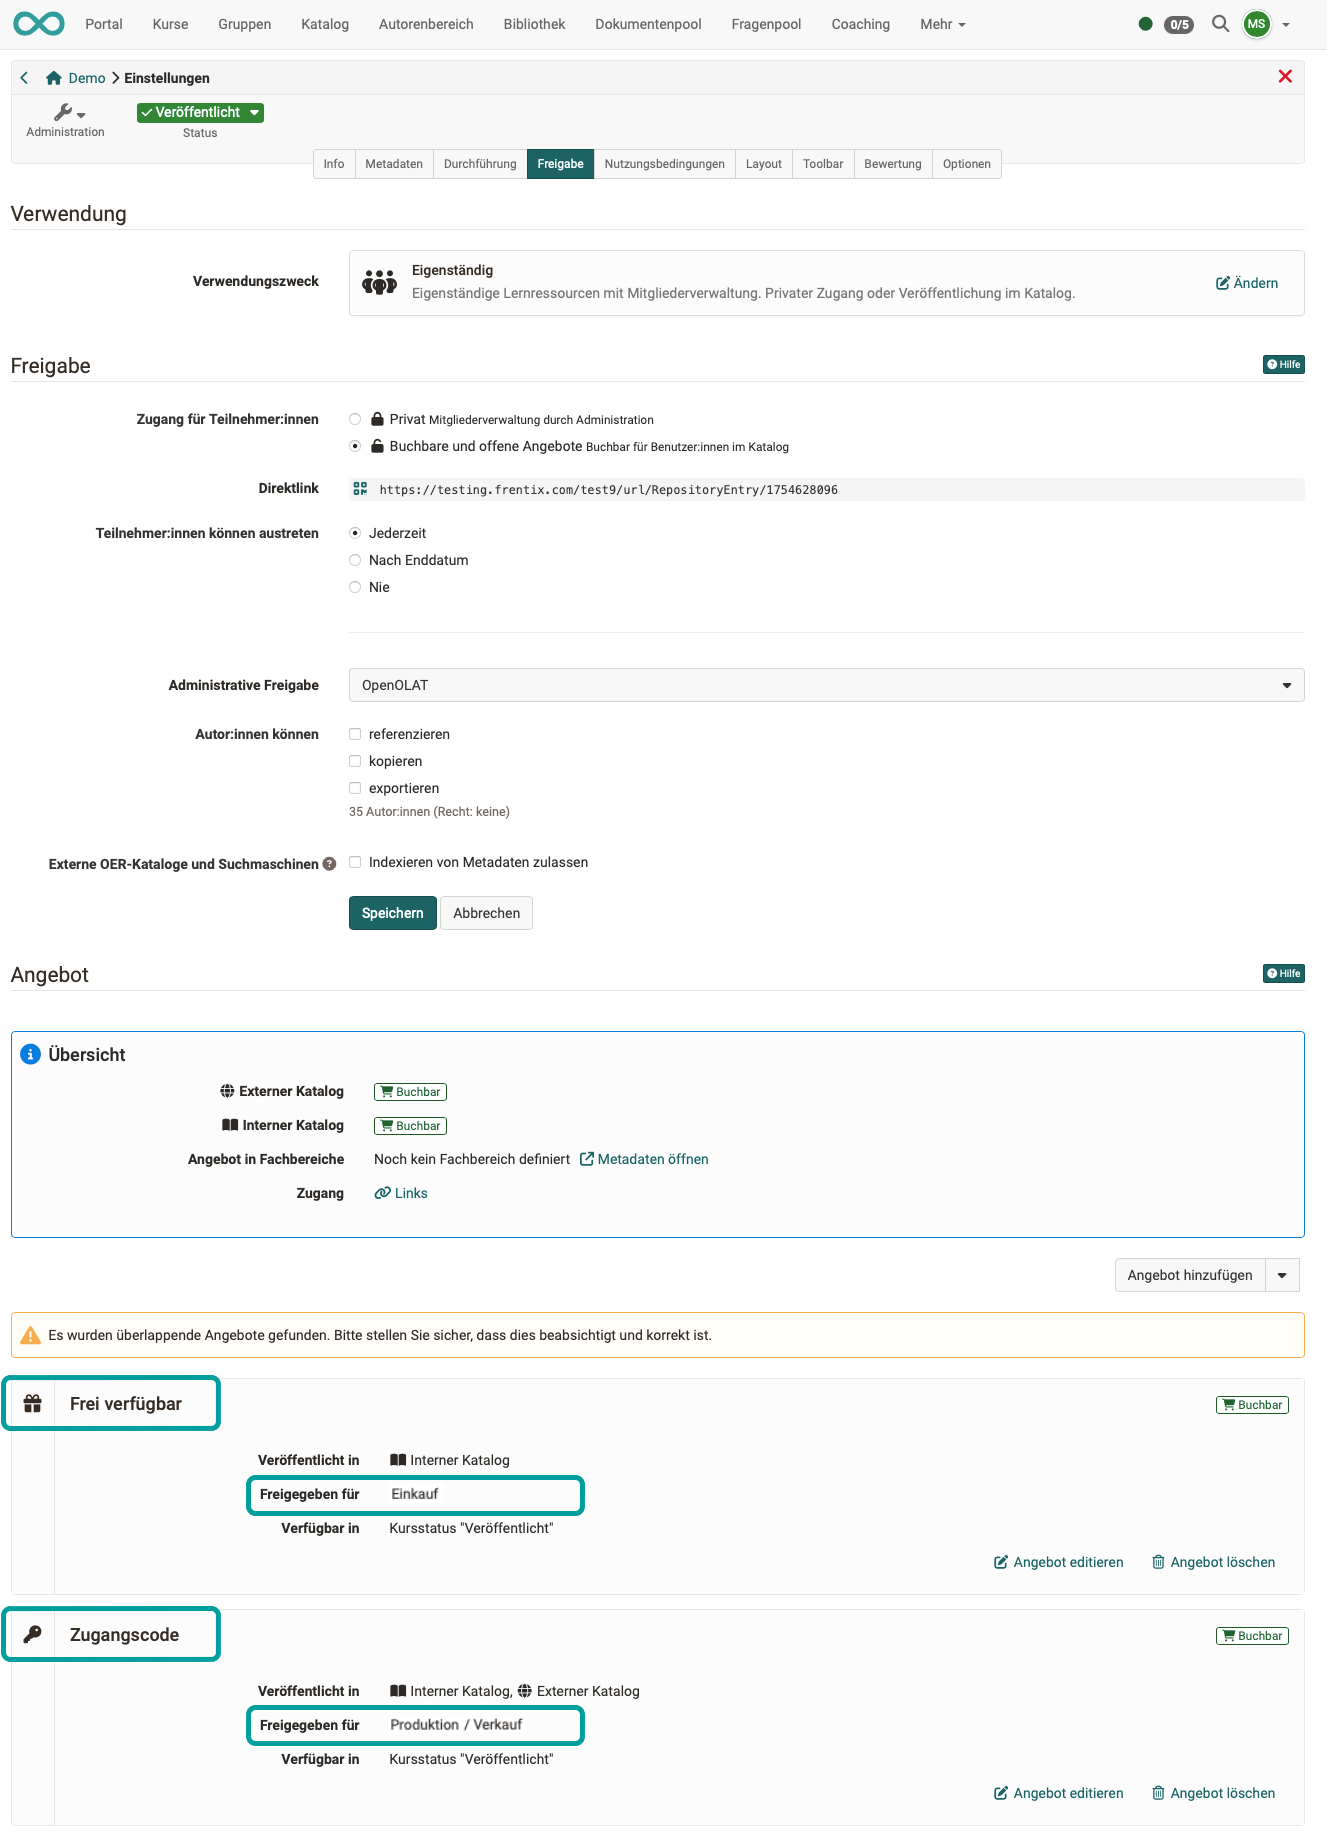Open the Katalog menu item
The width and height of the screenshot is (1328, 1843).
coord(325,24)
